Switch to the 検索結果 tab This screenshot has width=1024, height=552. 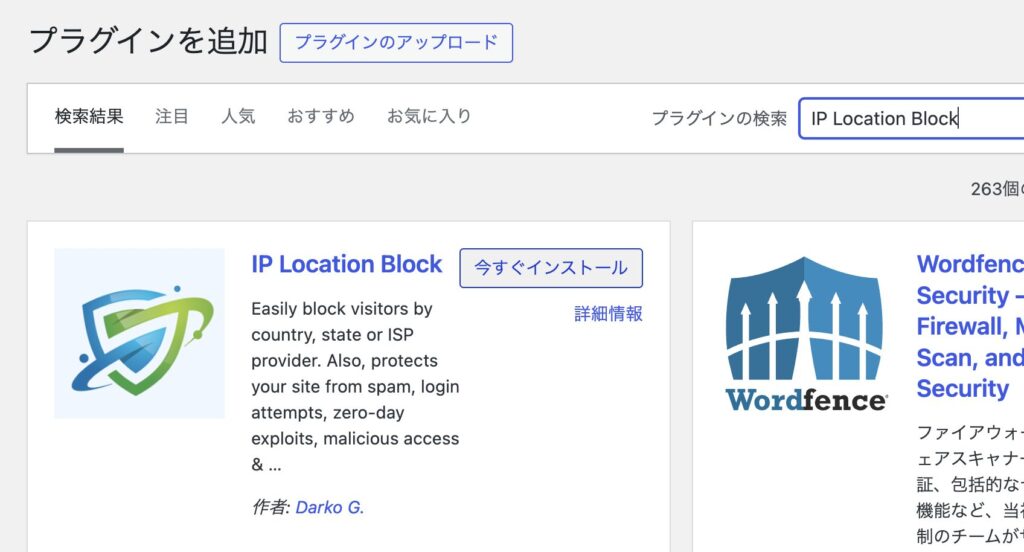[89, 116]
